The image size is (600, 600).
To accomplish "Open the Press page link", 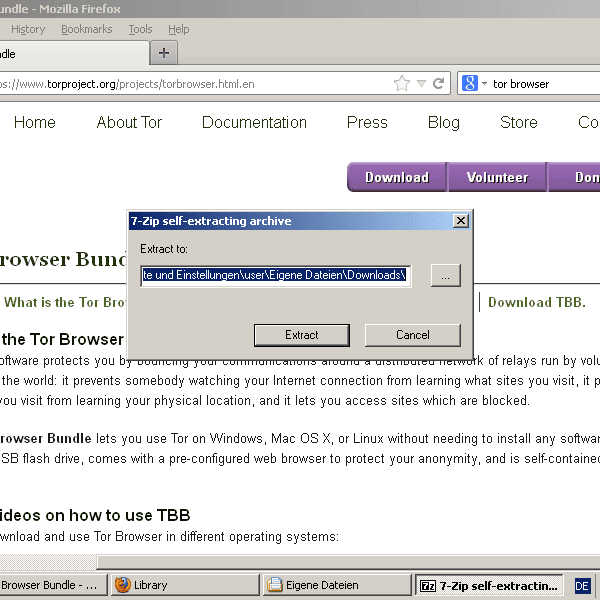I will pyautogui.click(x=367, y=122).
